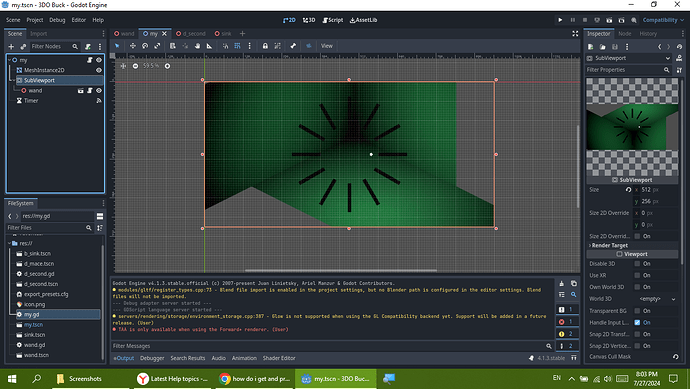Open snapping options three-dot menu
This screenshot has width=690, height=389.
[x=250, y=46]
